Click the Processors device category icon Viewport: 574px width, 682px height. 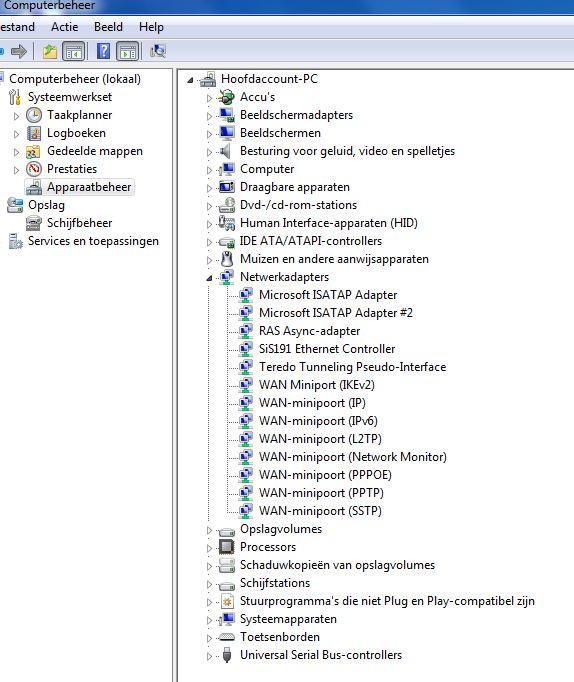227,547
